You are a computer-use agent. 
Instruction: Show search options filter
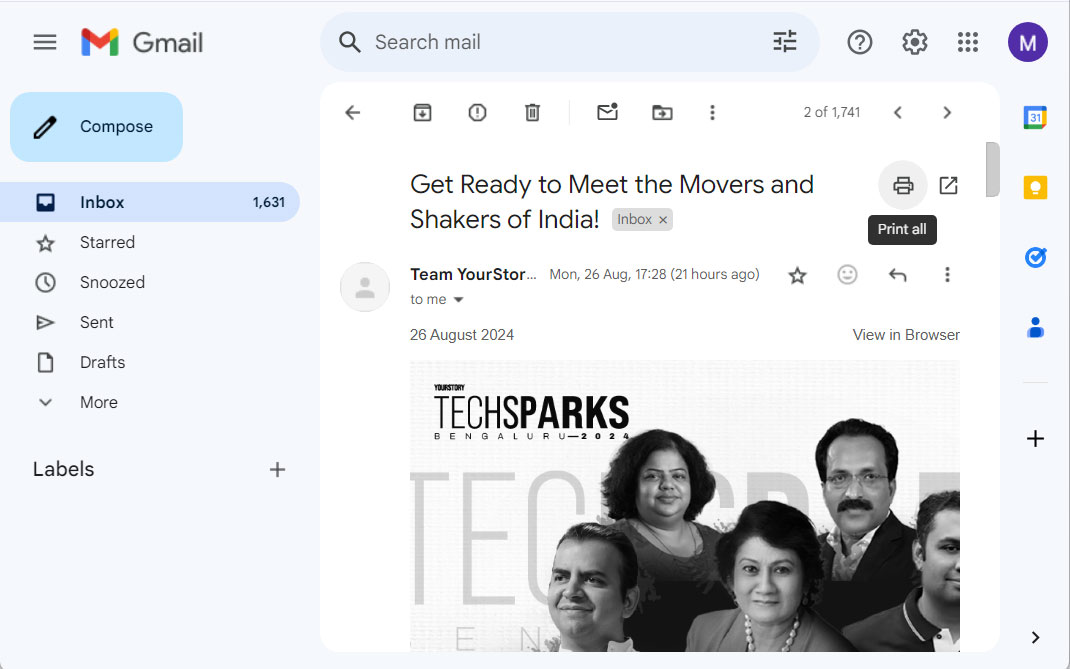coord(785,42)
